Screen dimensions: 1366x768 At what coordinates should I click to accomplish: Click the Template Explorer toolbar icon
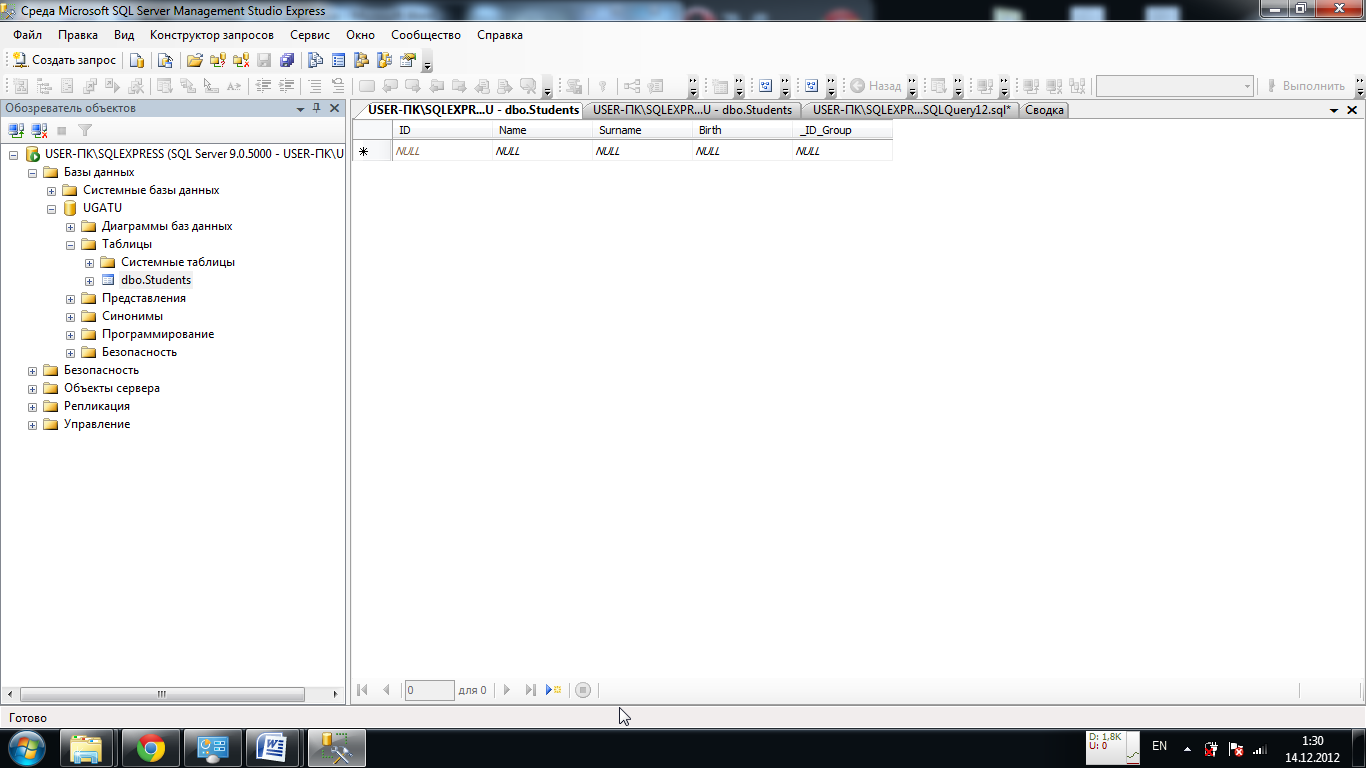click(x=385, y=60)
